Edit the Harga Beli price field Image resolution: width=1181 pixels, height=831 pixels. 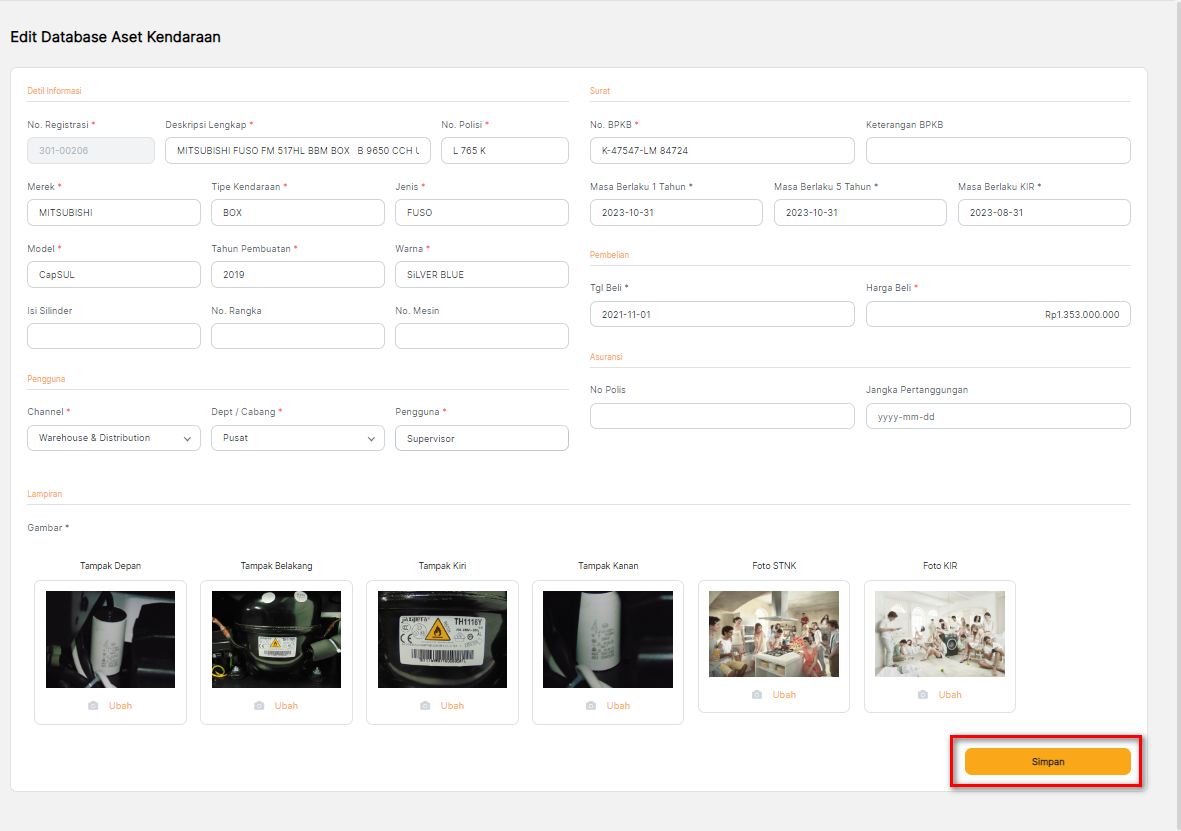pyautogui.click(x=997, y=314)
